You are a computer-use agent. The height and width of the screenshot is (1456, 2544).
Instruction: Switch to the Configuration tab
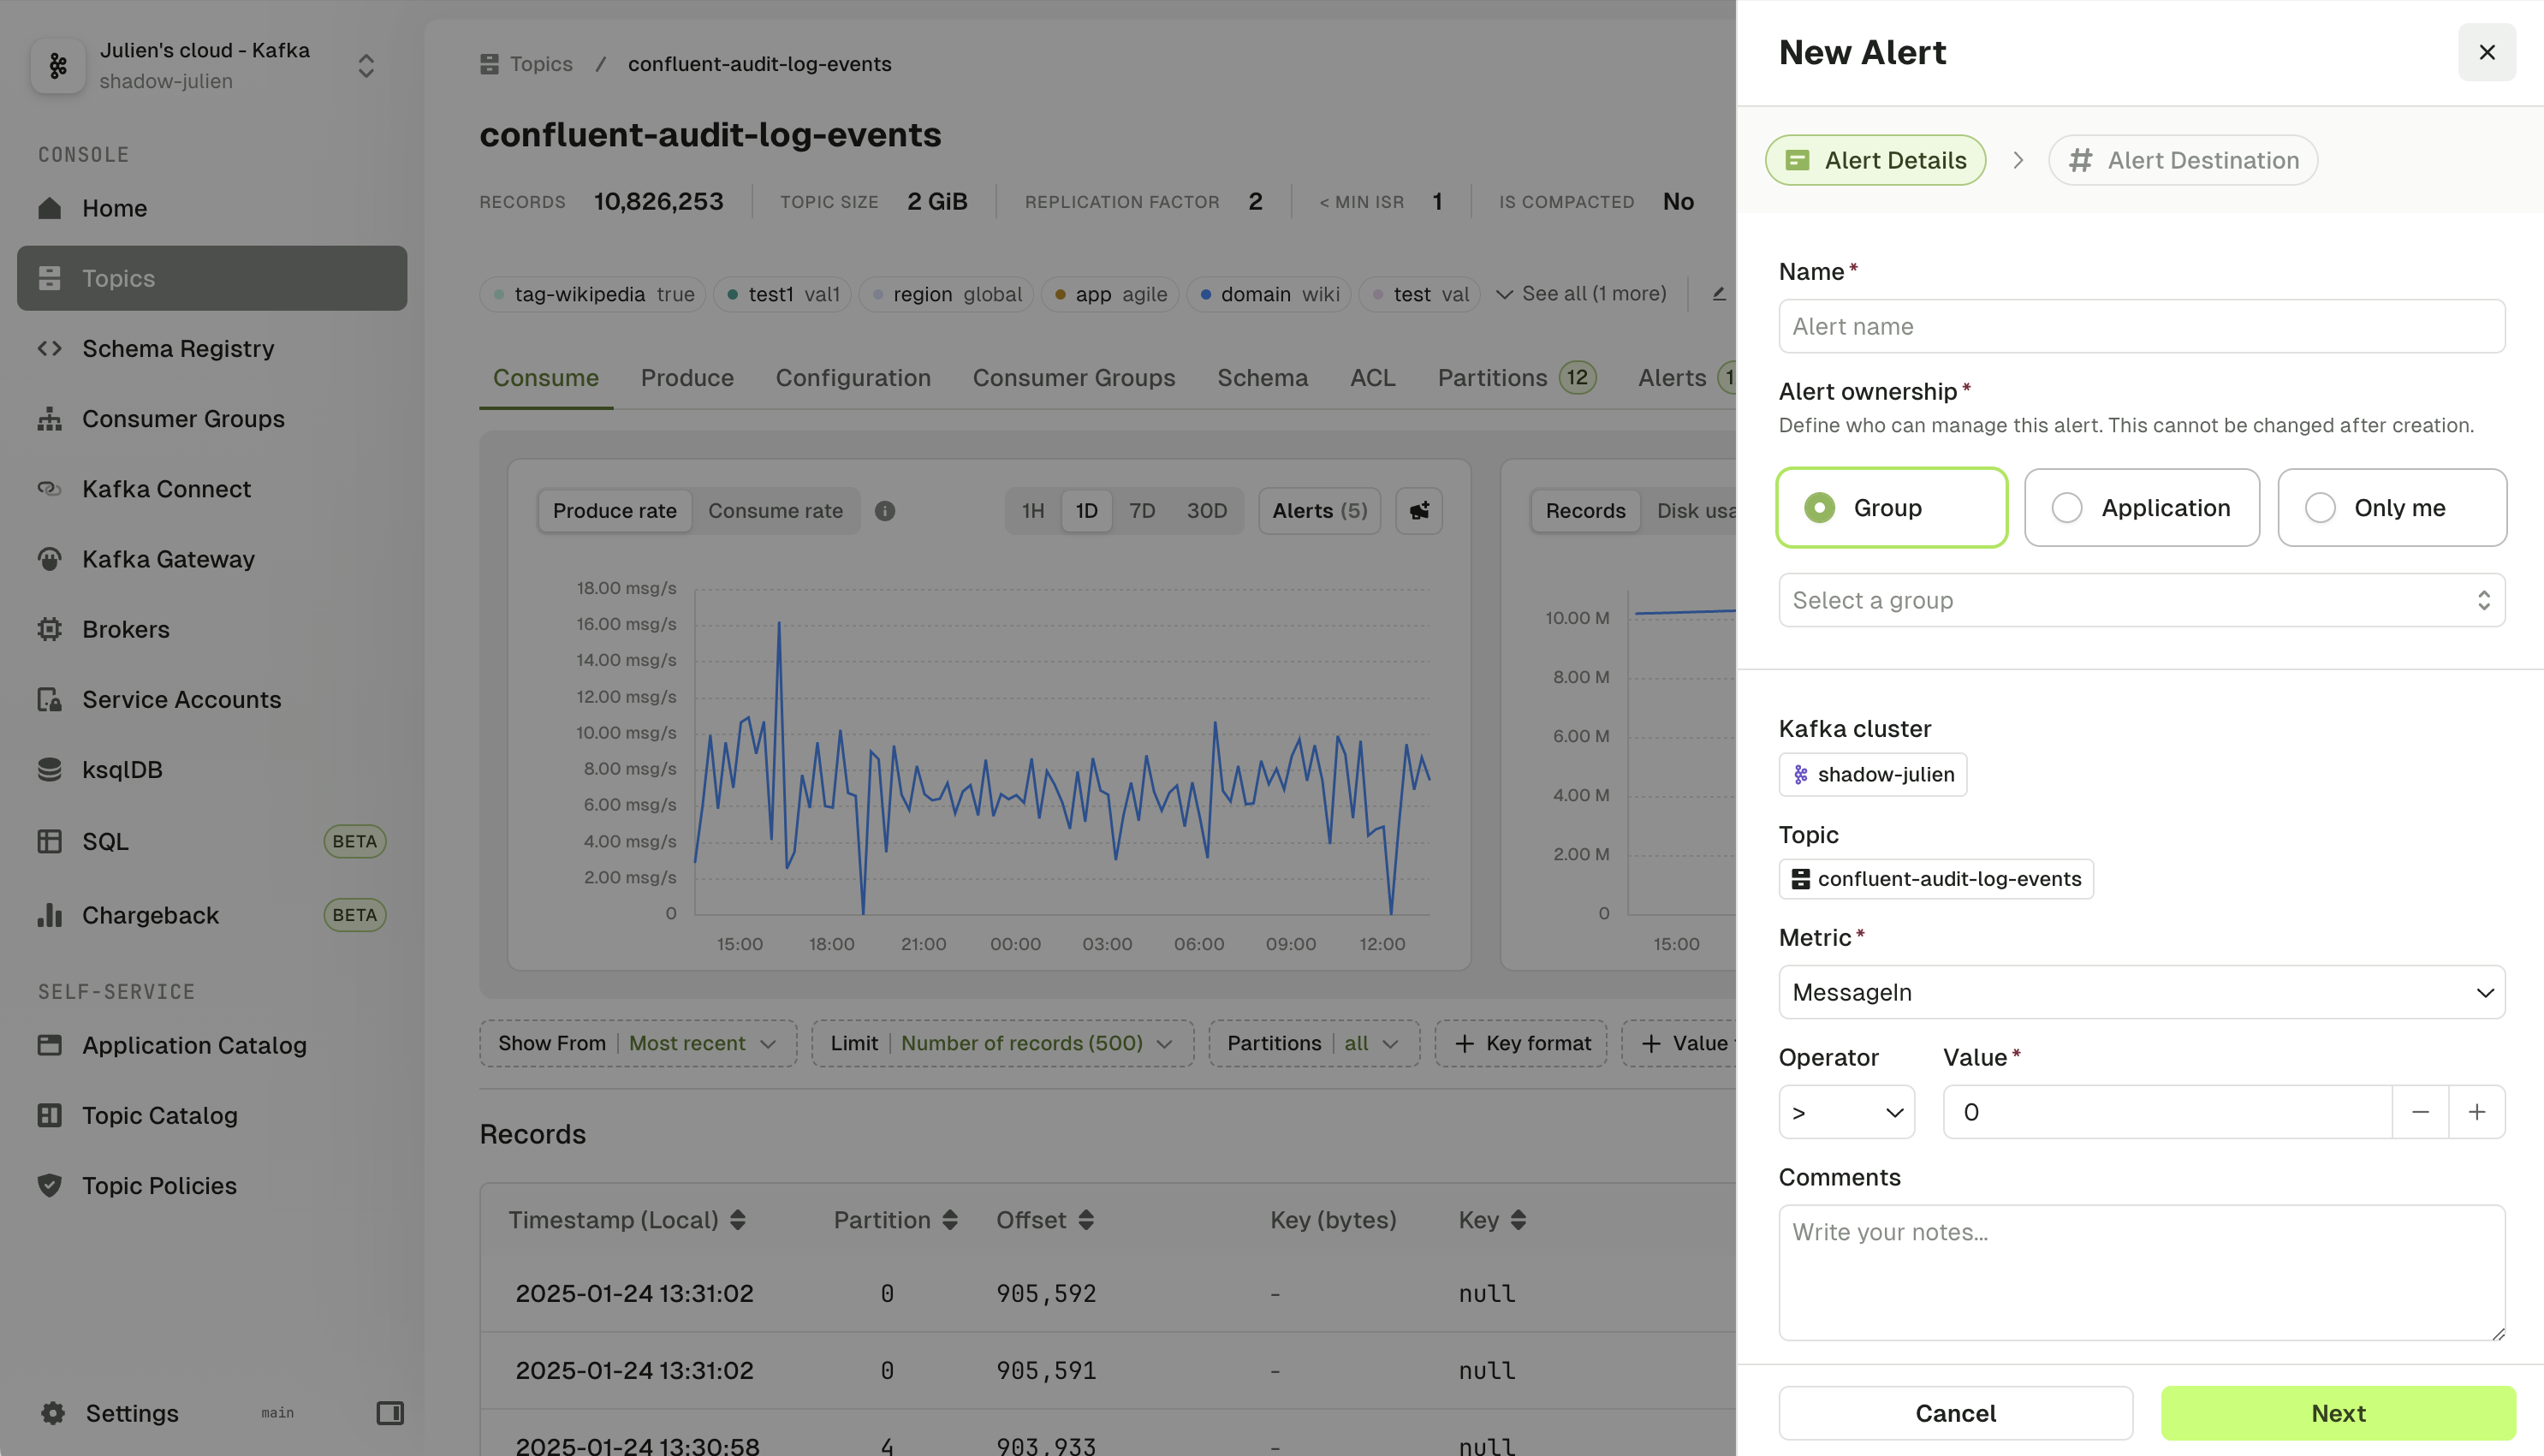click(853, 378)
